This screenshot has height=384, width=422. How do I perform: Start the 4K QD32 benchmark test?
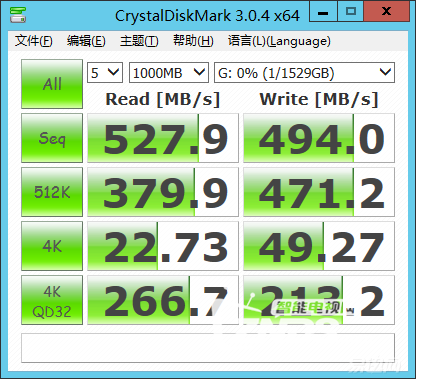(x=52, y=300)
